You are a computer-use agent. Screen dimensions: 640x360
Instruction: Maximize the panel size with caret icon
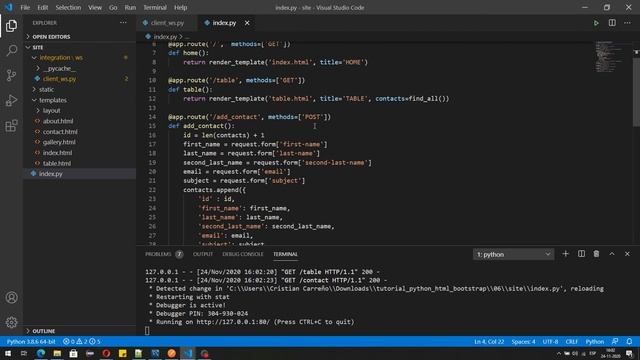click(612, 254)
